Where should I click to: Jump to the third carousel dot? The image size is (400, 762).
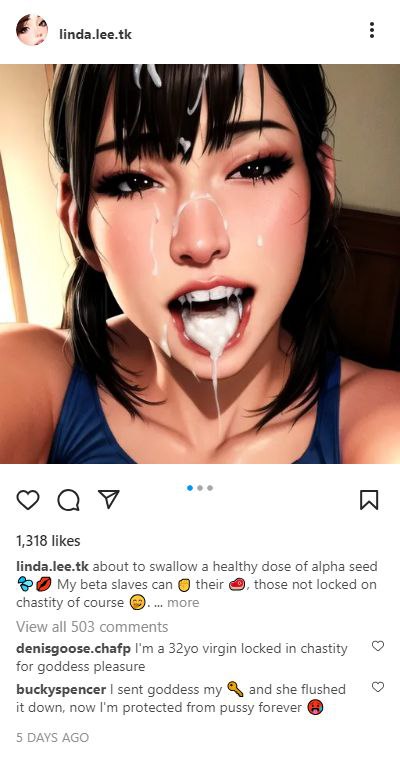[210, 488]
